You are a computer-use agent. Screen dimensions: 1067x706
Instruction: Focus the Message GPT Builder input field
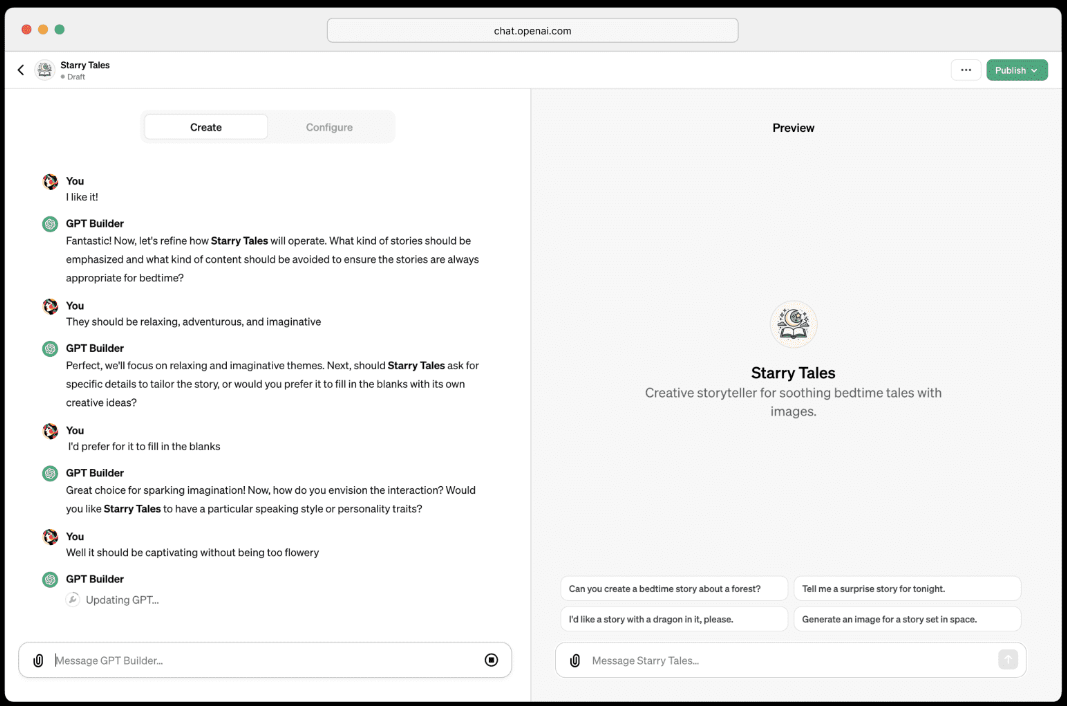265,660
